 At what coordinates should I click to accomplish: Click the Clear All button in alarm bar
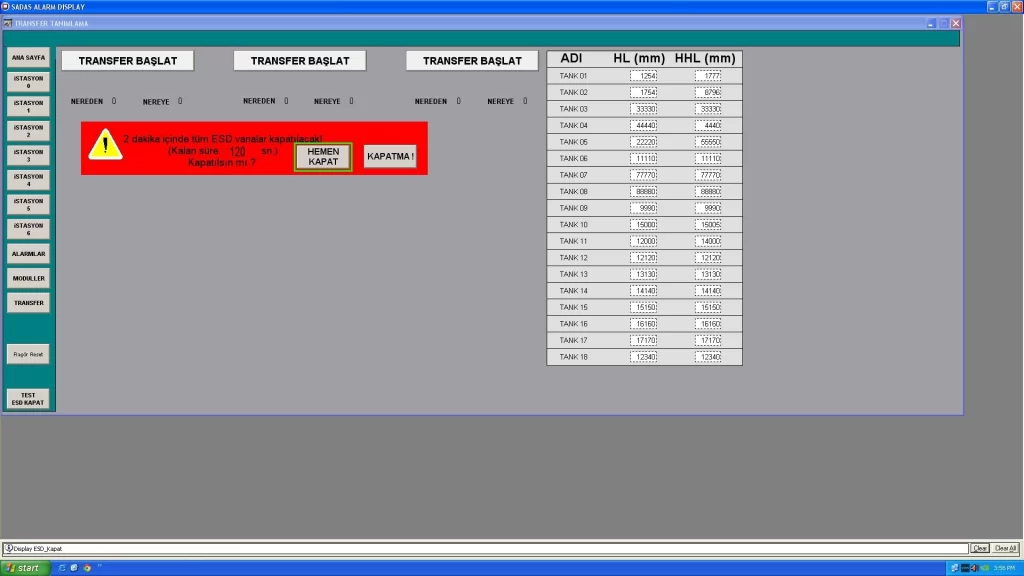(1005, 548)
